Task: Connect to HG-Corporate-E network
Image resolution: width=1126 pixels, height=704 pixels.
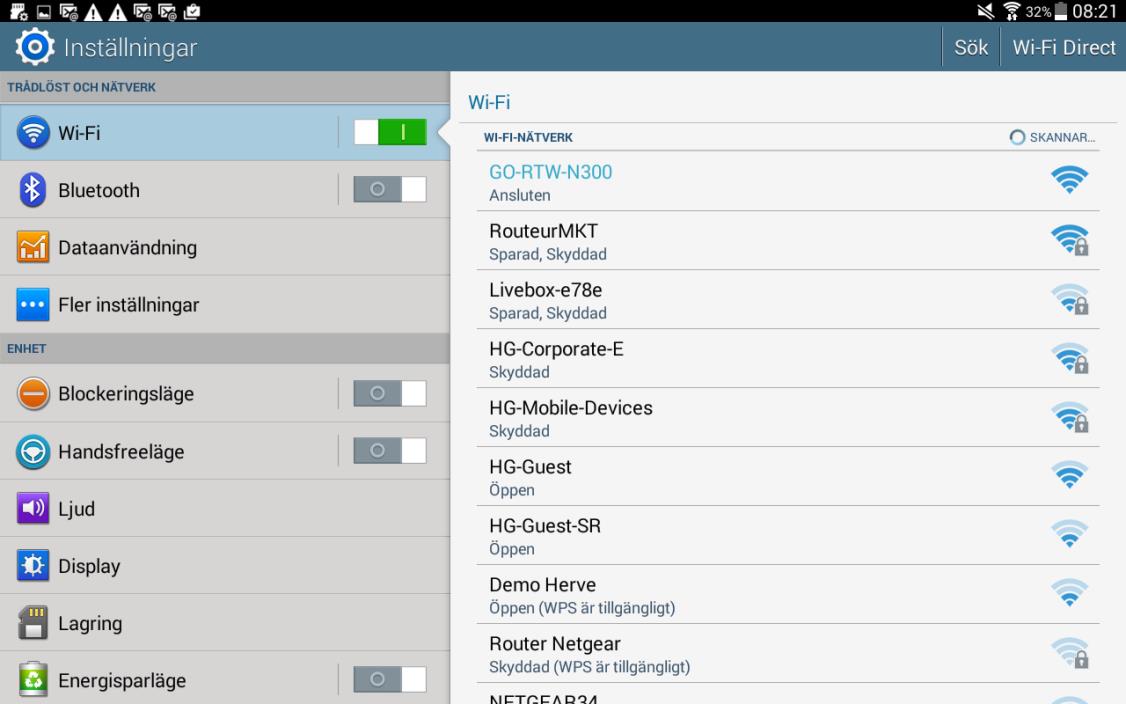Action: coord(788,358)
